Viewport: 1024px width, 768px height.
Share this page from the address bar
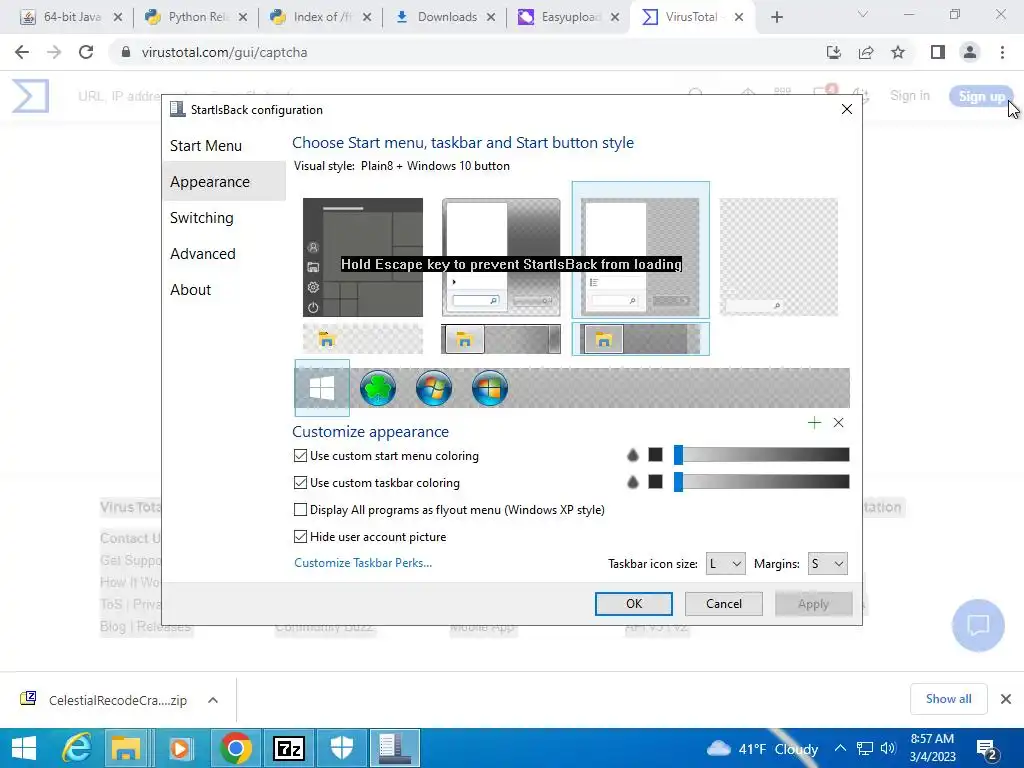click(866, 52)
